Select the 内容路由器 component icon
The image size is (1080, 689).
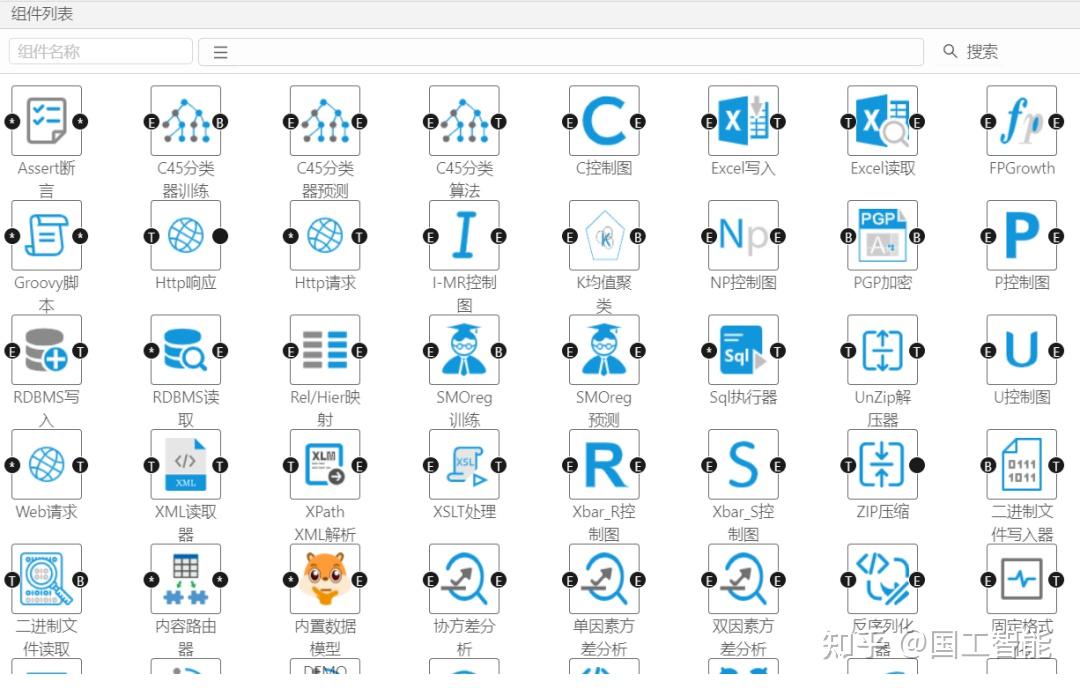pyautogui.click(x=186, y=579)
